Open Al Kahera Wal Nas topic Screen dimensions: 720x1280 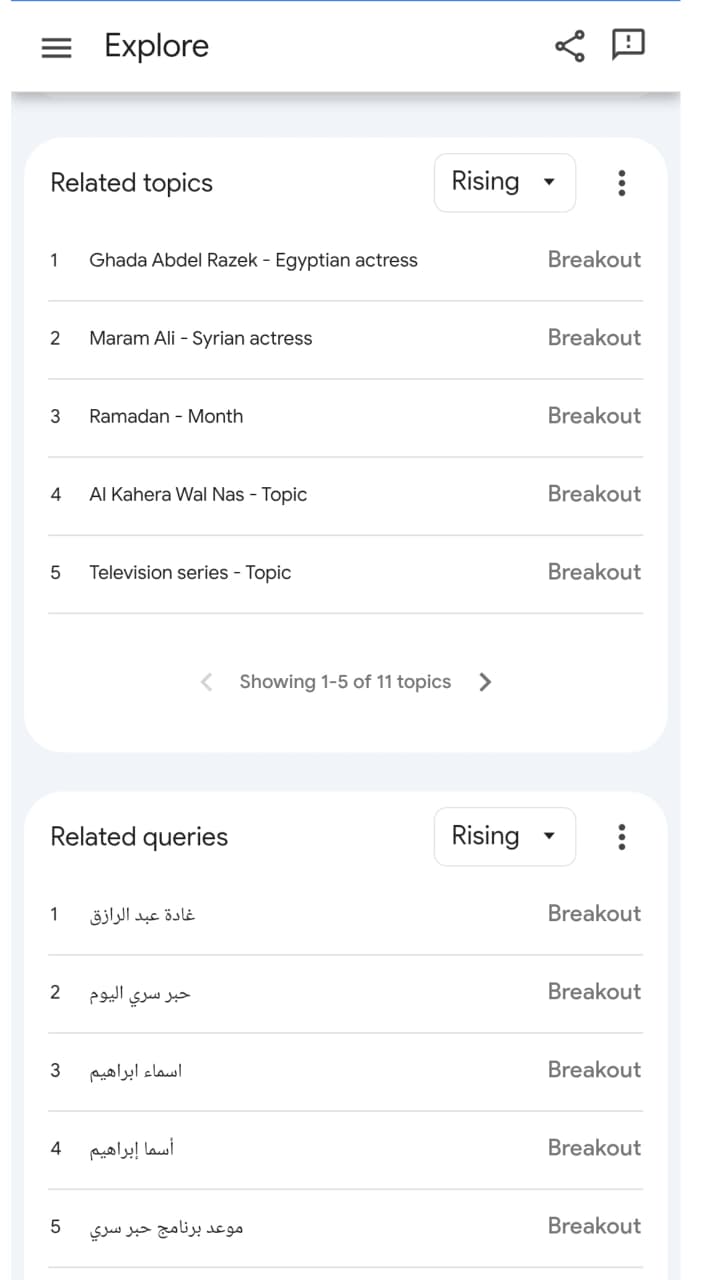[x=198, y=494]
